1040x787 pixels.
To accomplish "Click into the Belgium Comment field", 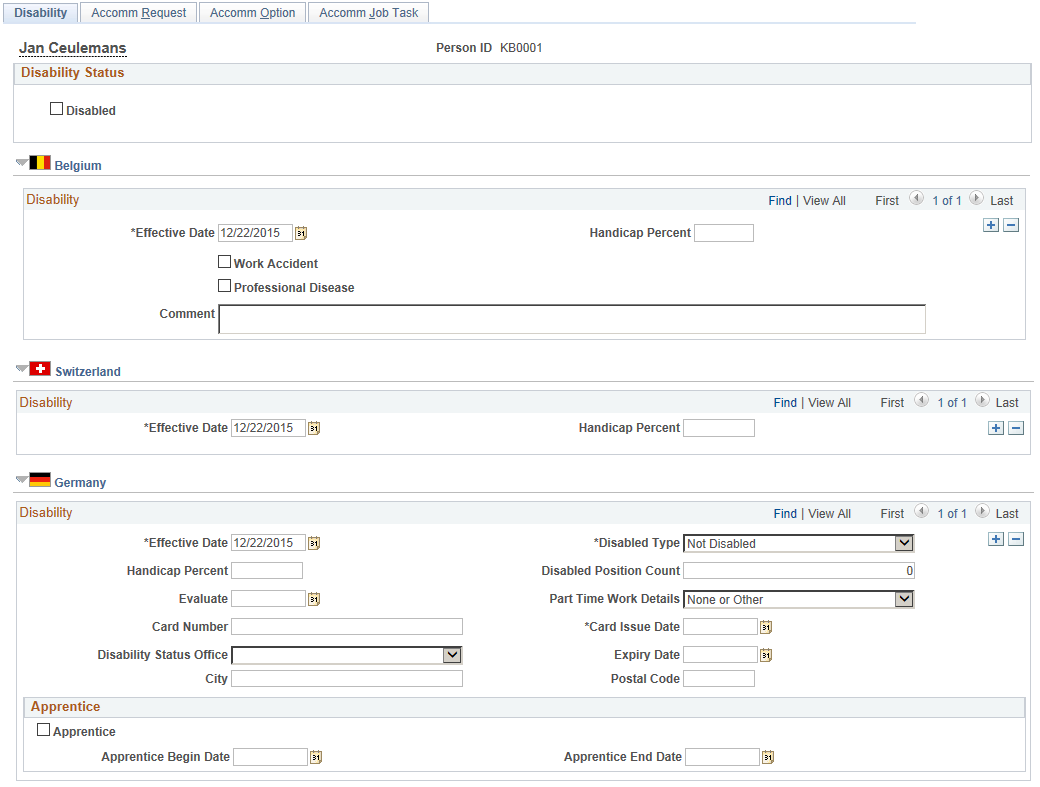I will pos(572,320).
